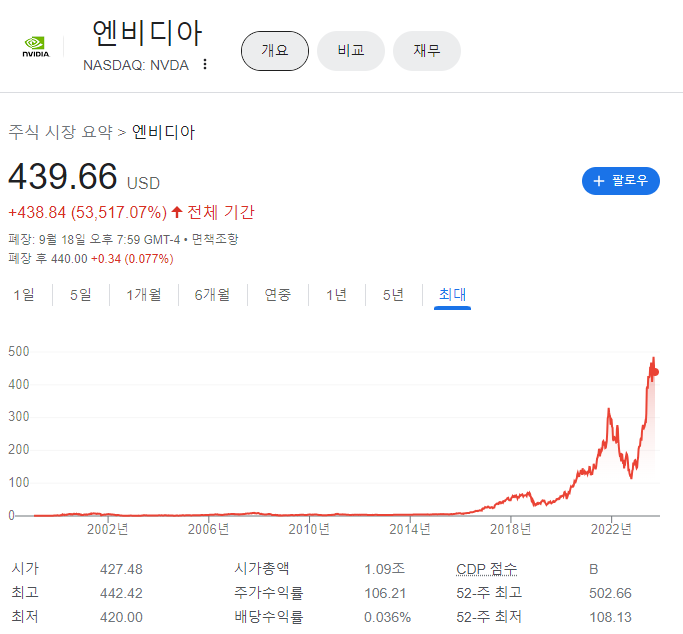Select the 1년 time range

pyautogui.click(x=336, y=295)
